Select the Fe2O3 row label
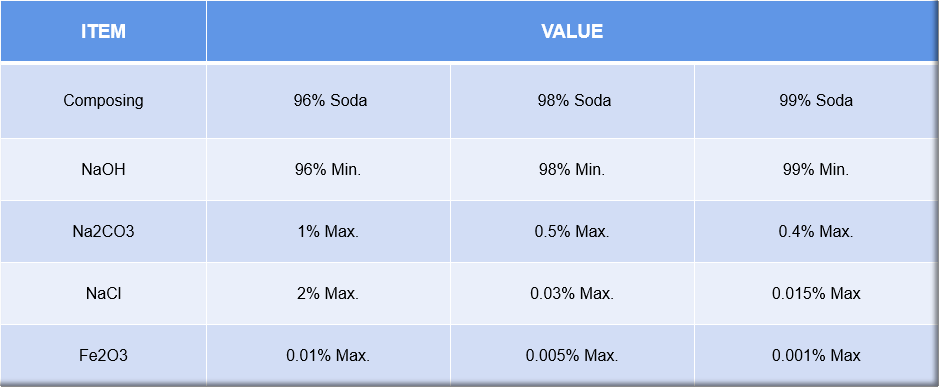Screen dimensions: 939x388 tap(103, 356)
